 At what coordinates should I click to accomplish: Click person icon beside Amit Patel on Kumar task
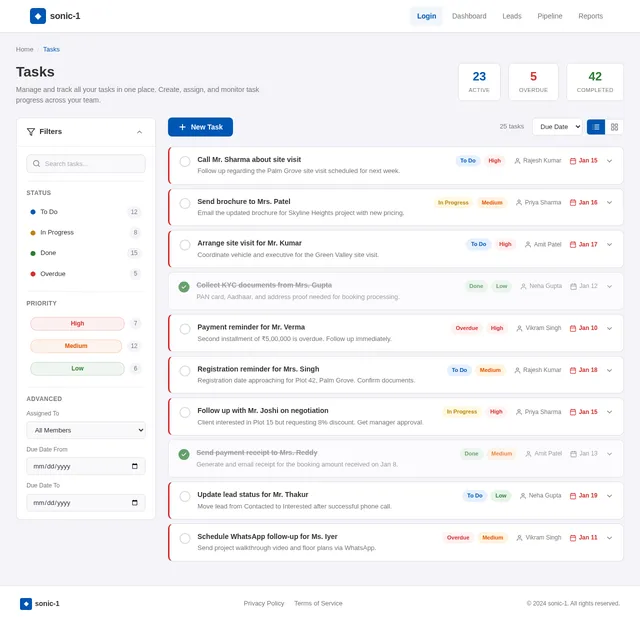(x=528, y=244)
